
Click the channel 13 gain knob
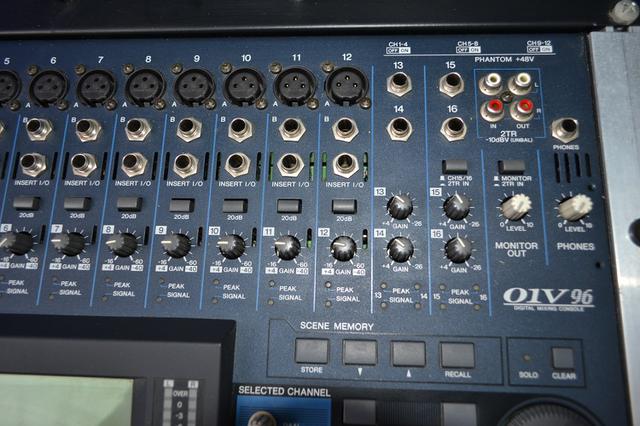(x=400, y=206)
